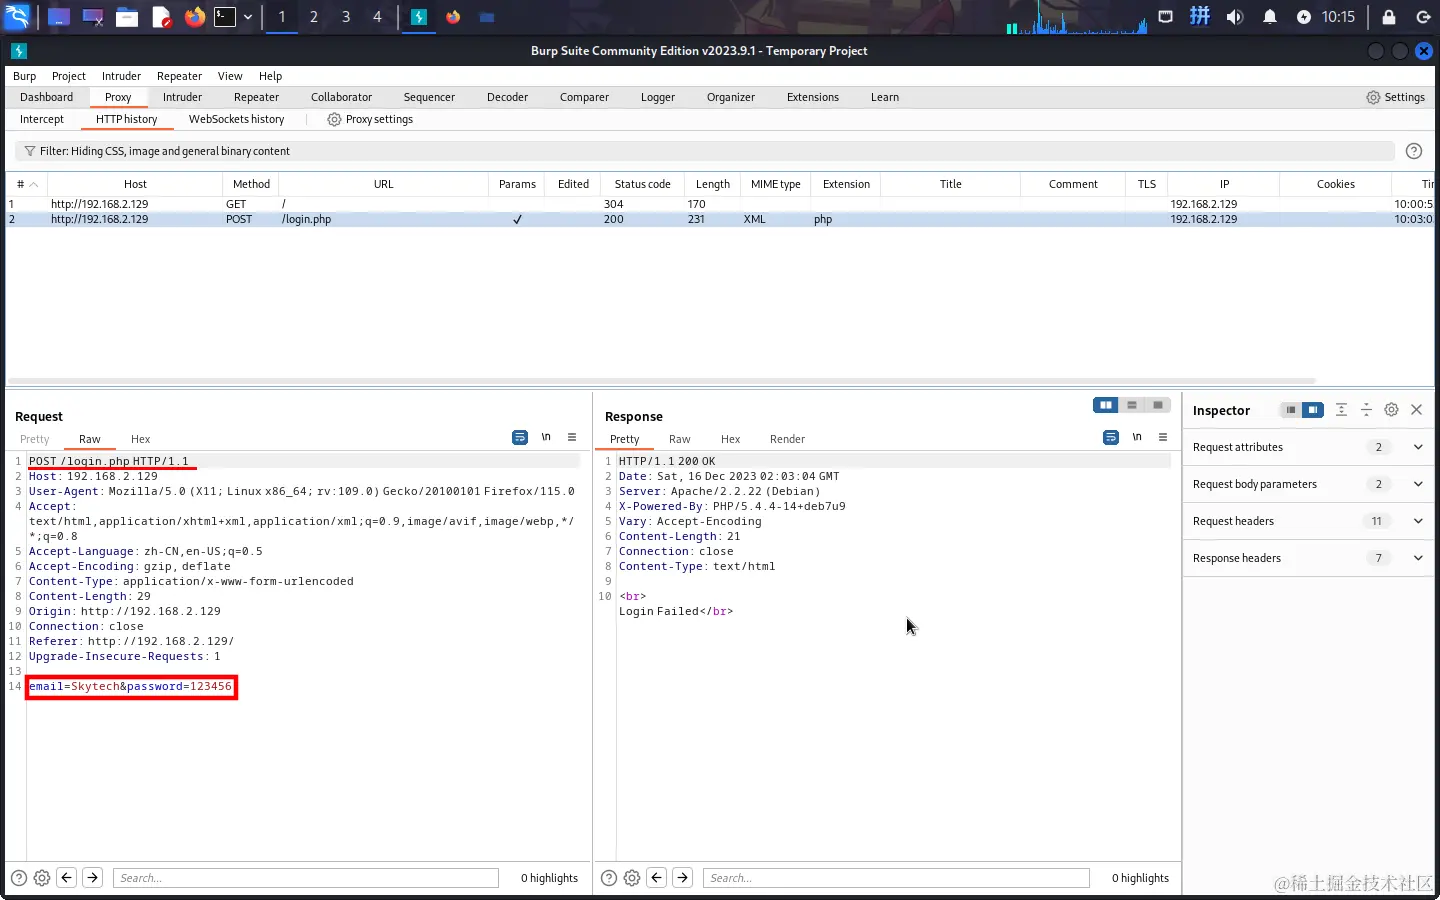Toggle non-printable characters in Request panel

coord(546,438)
